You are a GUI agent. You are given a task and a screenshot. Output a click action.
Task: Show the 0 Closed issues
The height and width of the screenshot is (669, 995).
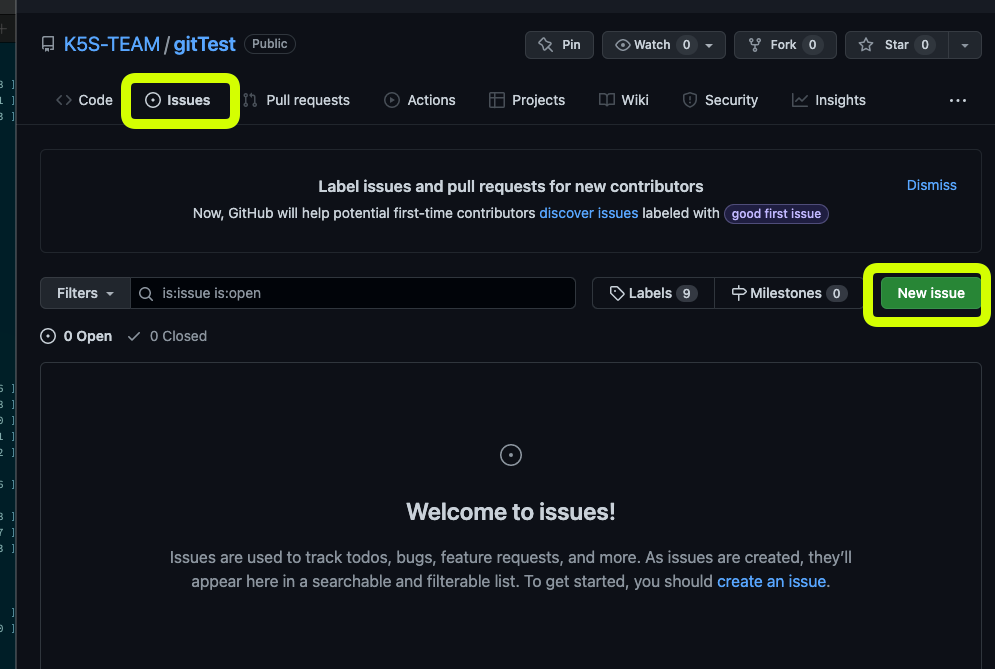[x=167, y=336]
